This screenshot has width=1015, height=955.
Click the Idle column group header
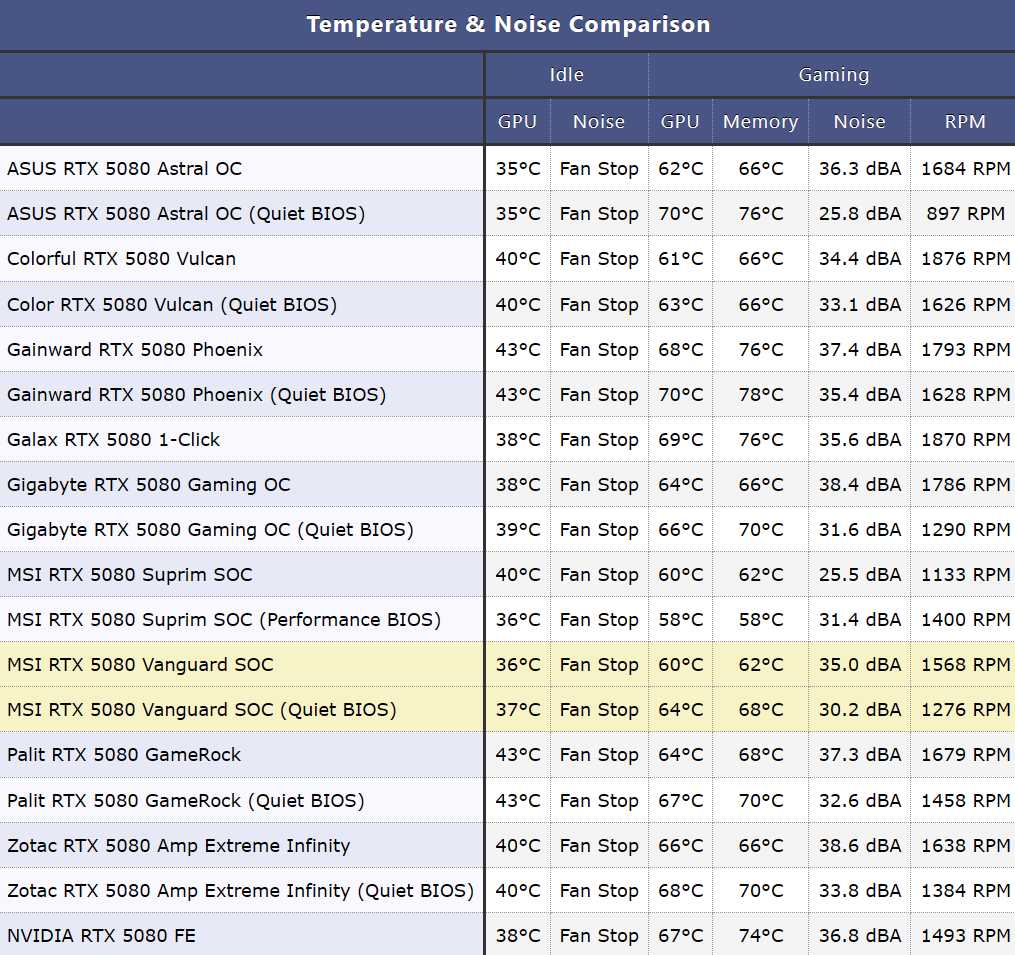(566, 75)
